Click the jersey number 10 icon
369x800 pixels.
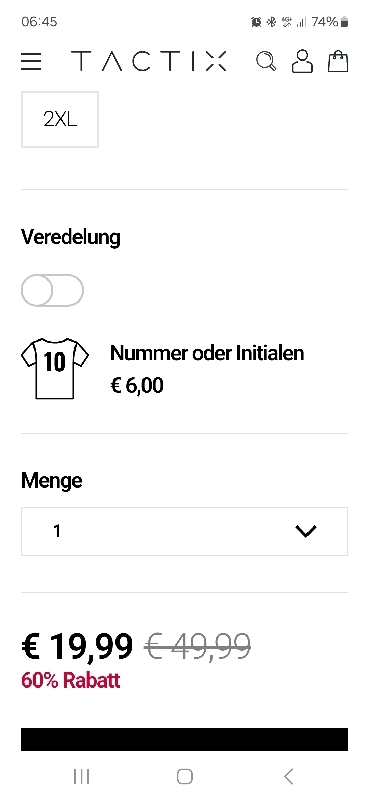point(55,368)
